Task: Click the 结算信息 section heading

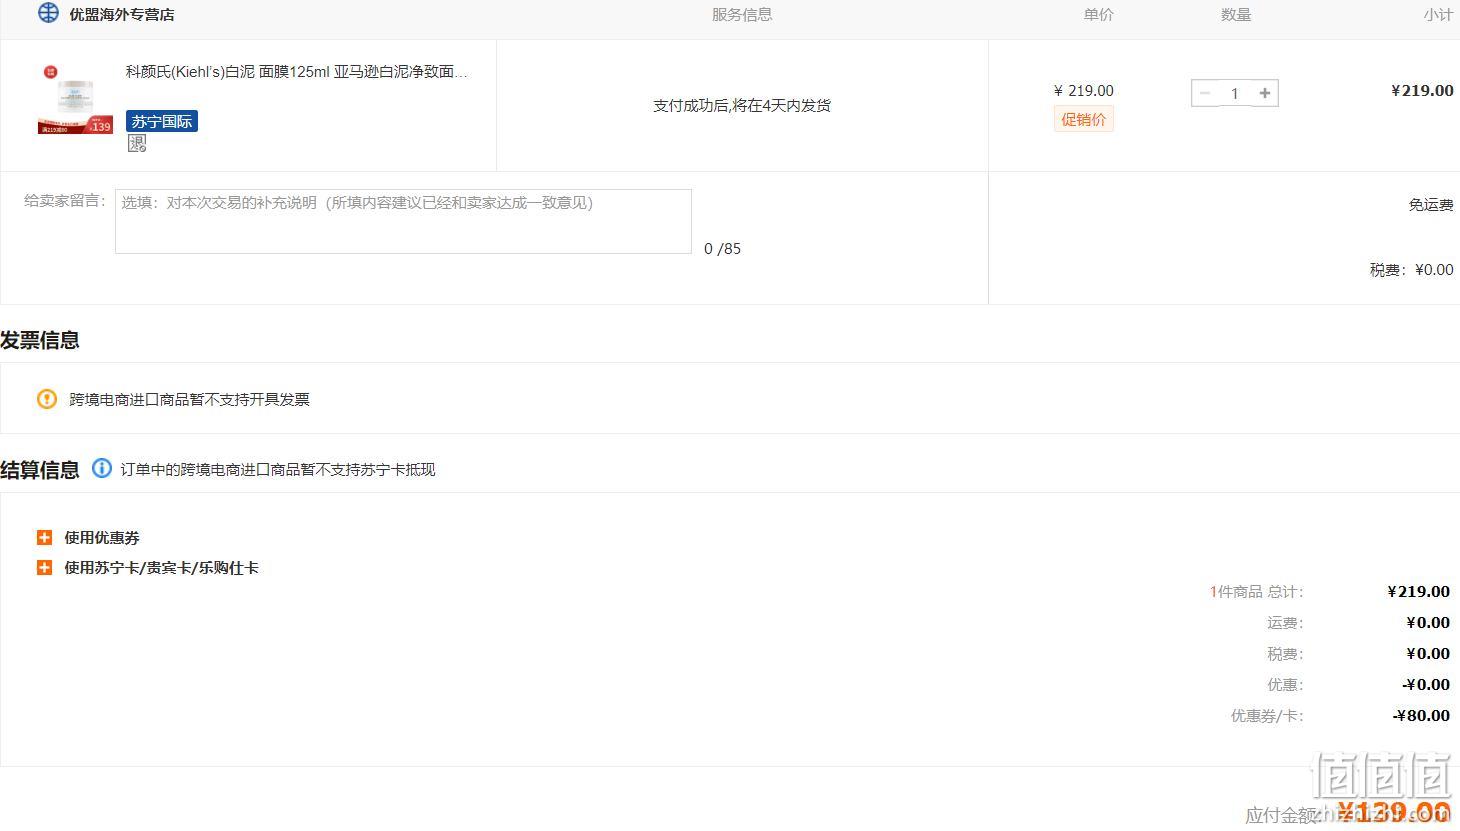Action: click(x=40, y=470)
